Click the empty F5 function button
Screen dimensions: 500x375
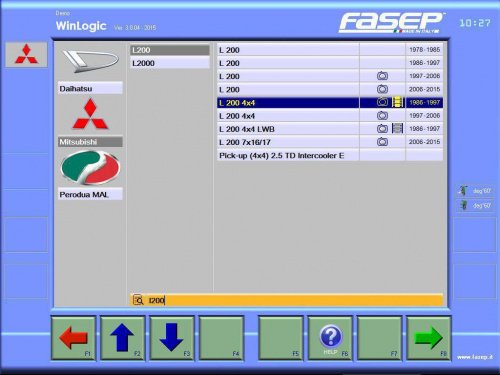click(280, 338)
